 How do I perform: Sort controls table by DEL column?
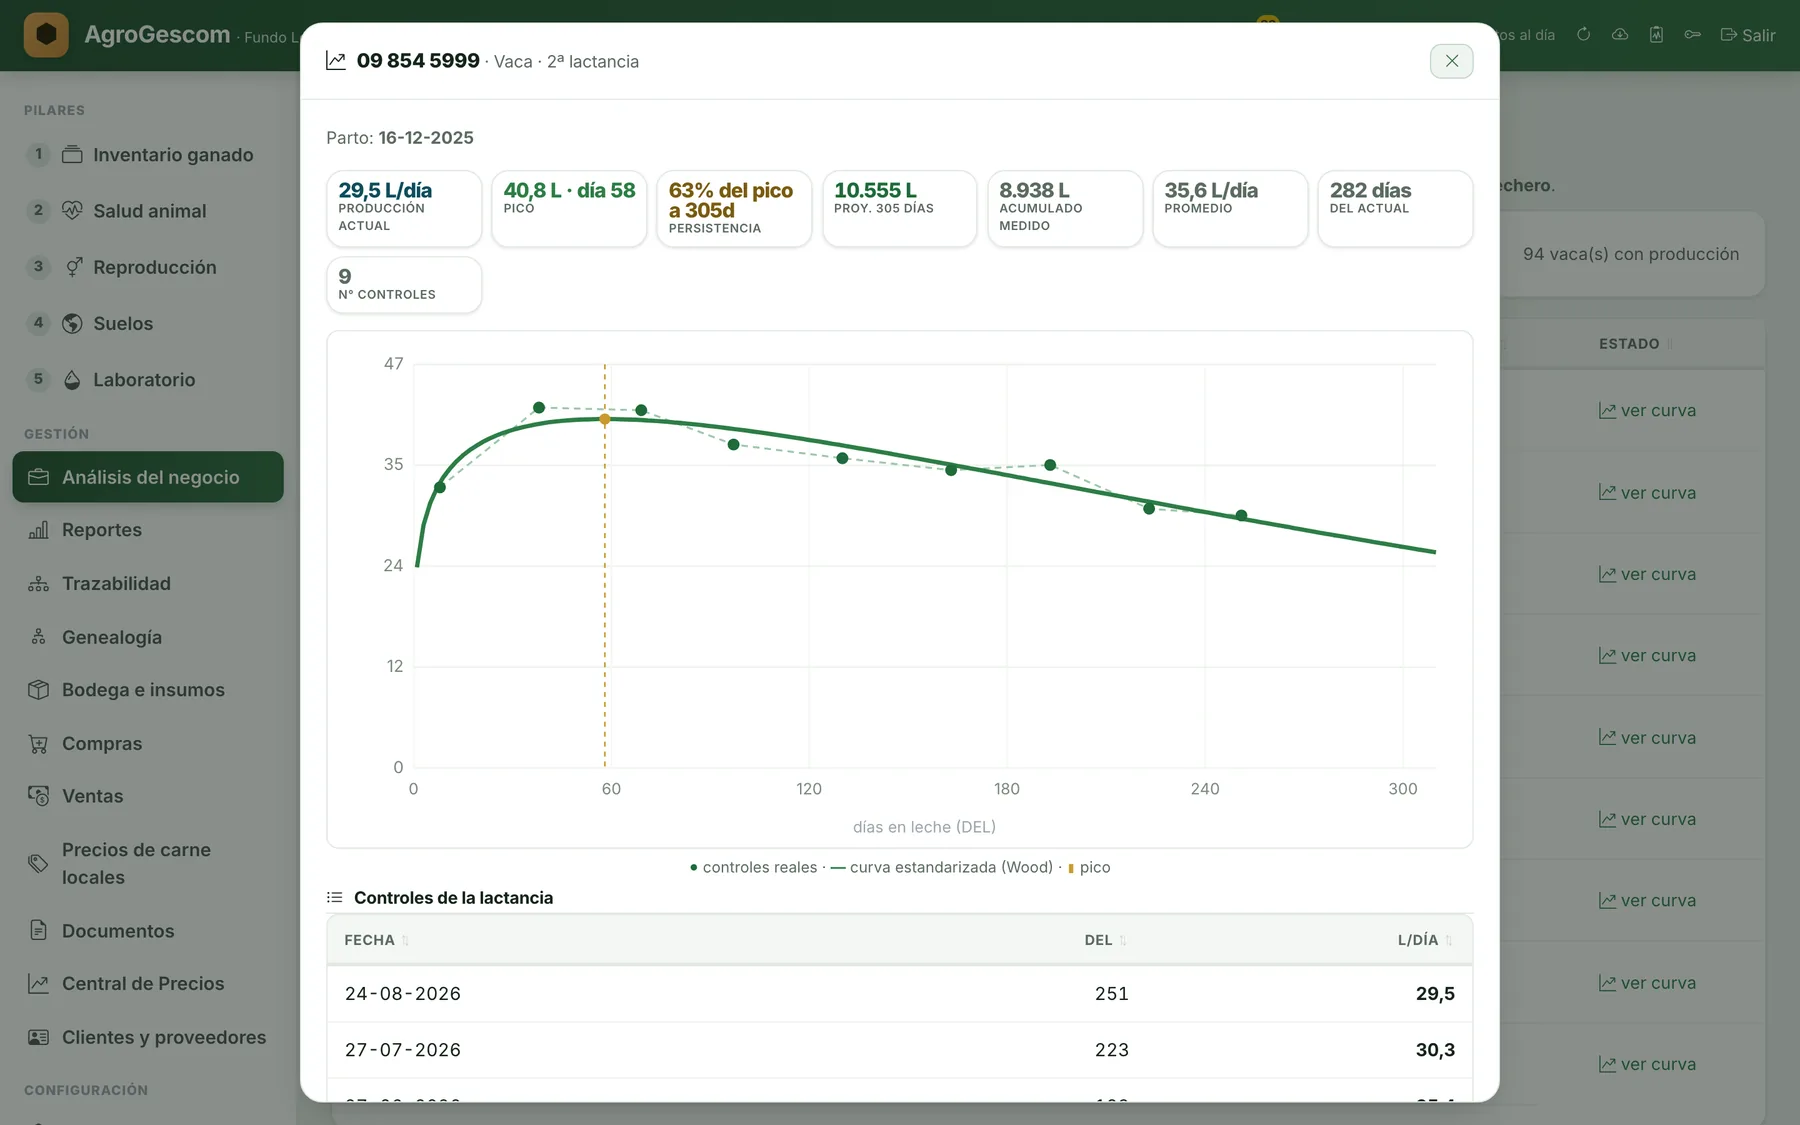(1105, 940)
